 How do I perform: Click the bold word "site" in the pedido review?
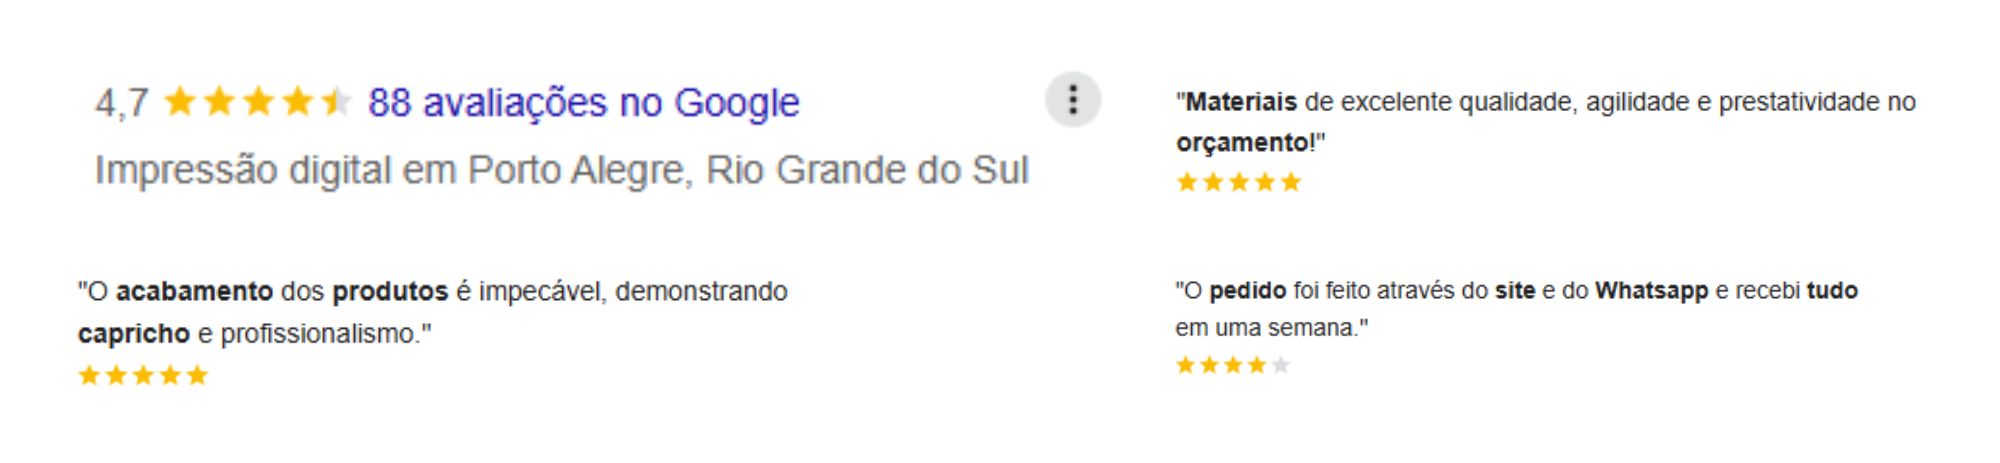click(x=1514, y=291)
